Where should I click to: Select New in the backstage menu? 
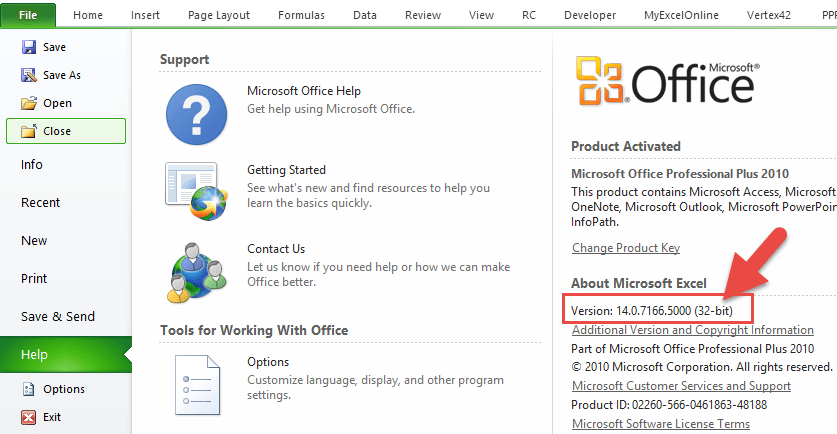tap(34, 241)
